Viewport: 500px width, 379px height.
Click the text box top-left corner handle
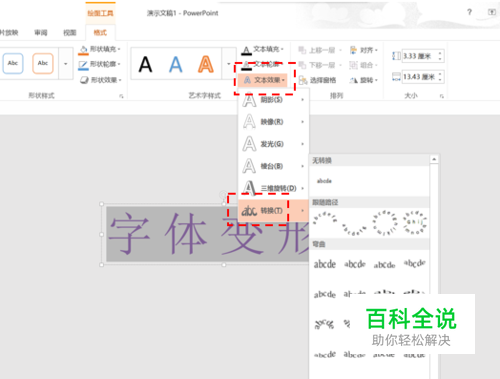102,204
